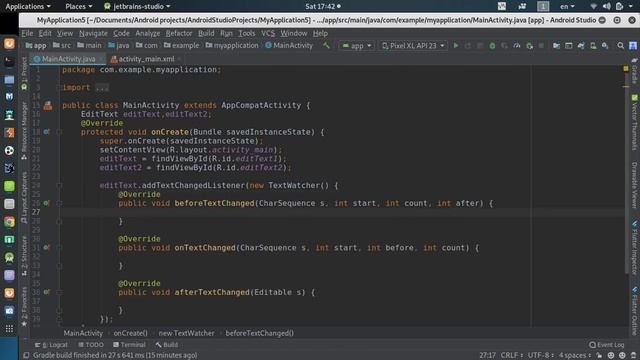This screenshot has height=360, width=640.
Task: Open the UTF-8 encoding selector
Action: 541,355
